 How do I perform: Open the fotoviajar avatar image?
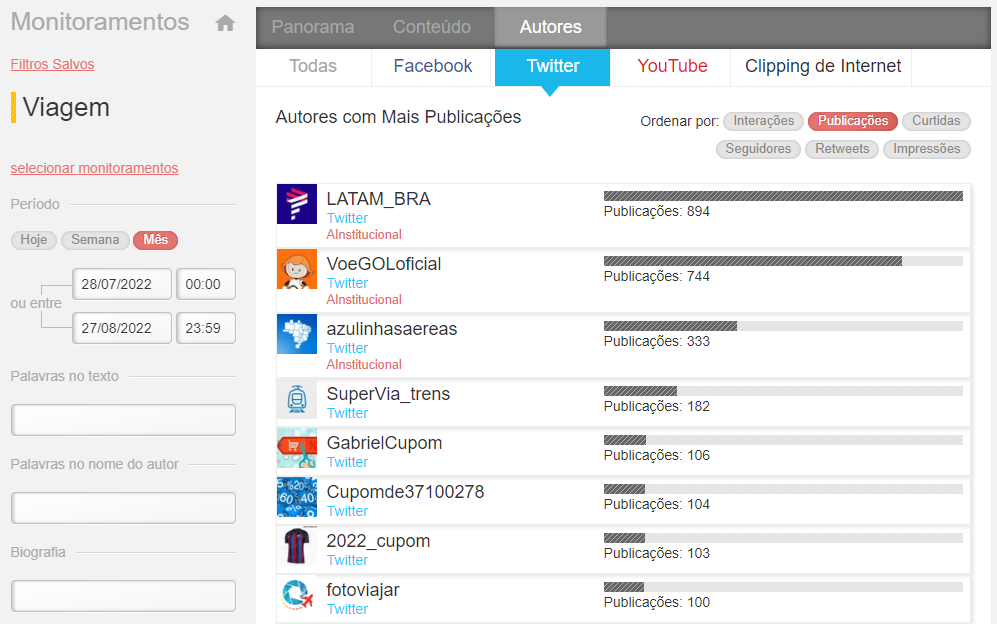pyautogui.click(x=297, y=595)
